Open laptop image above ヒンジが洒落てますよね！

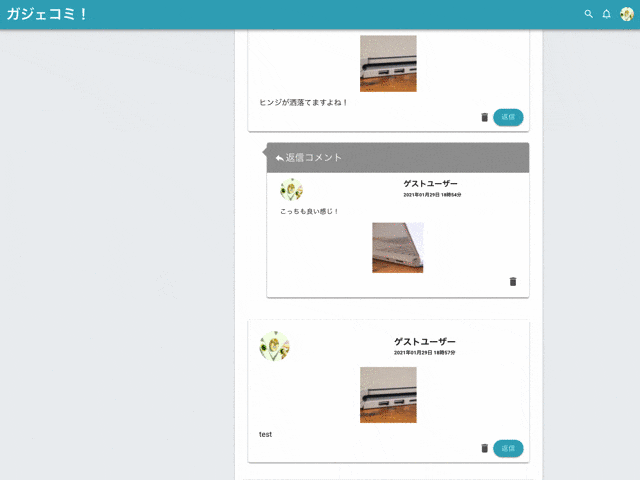pos(388,64)
